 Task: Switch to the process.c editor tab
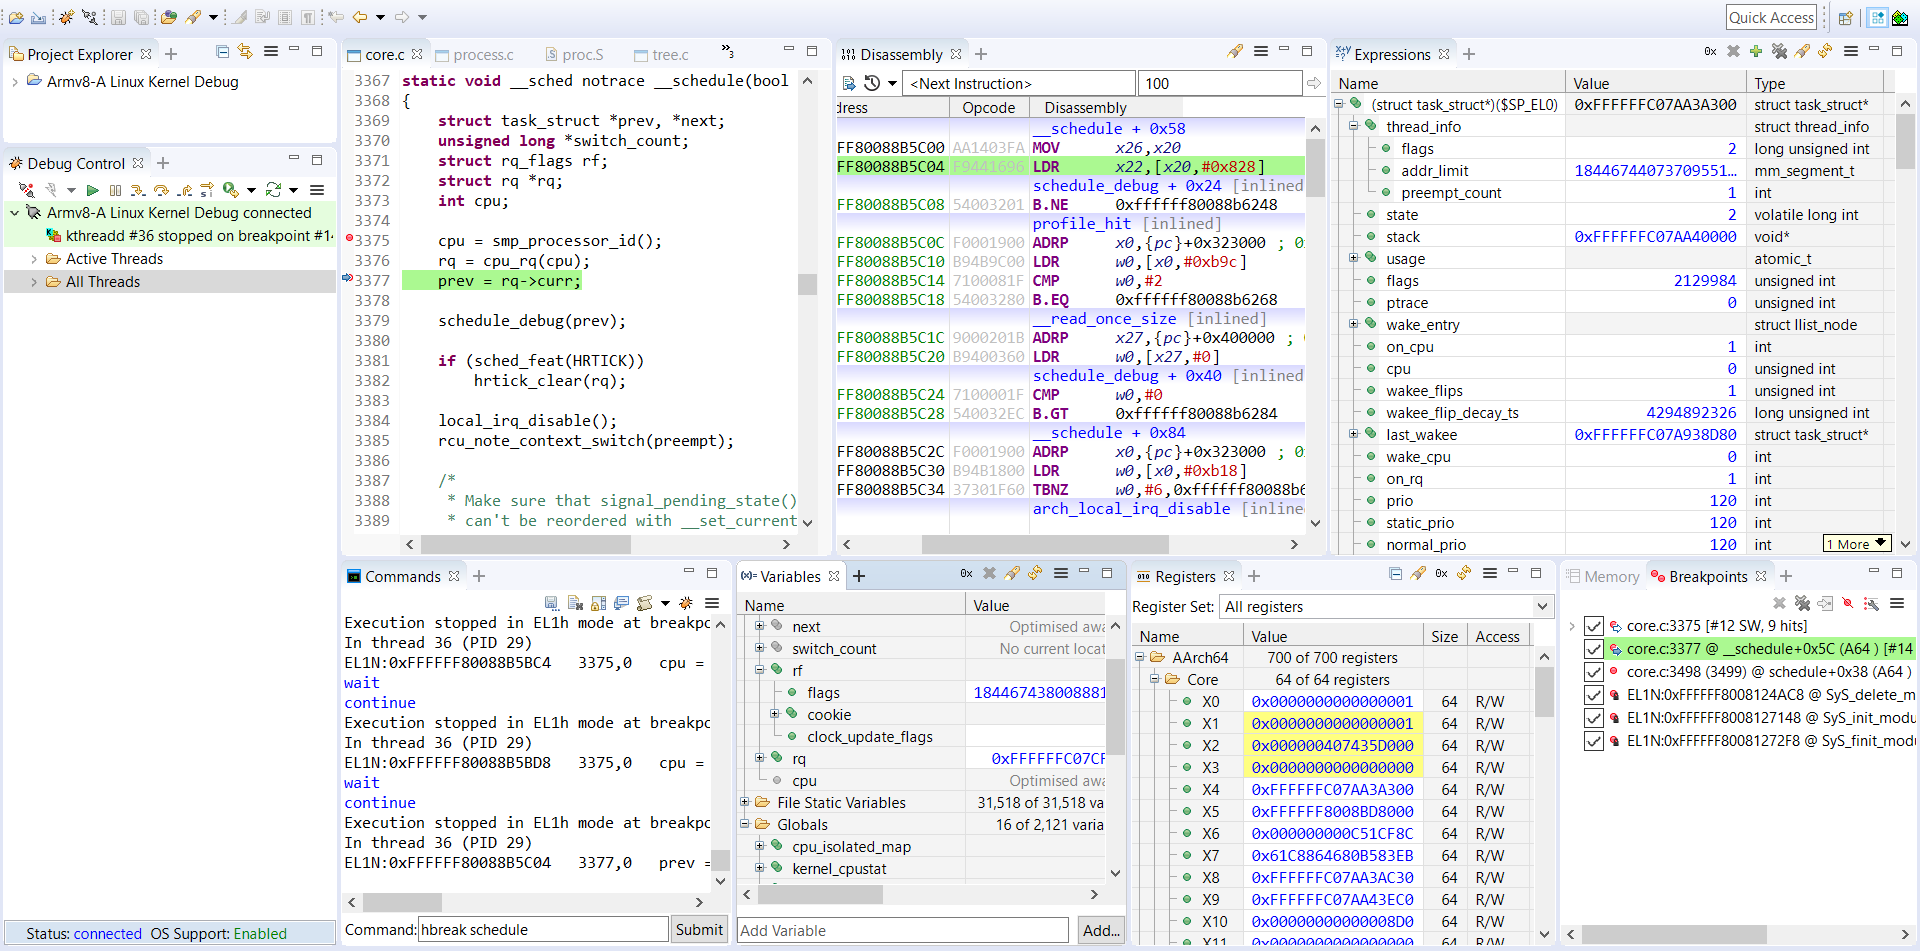[484, 55]
